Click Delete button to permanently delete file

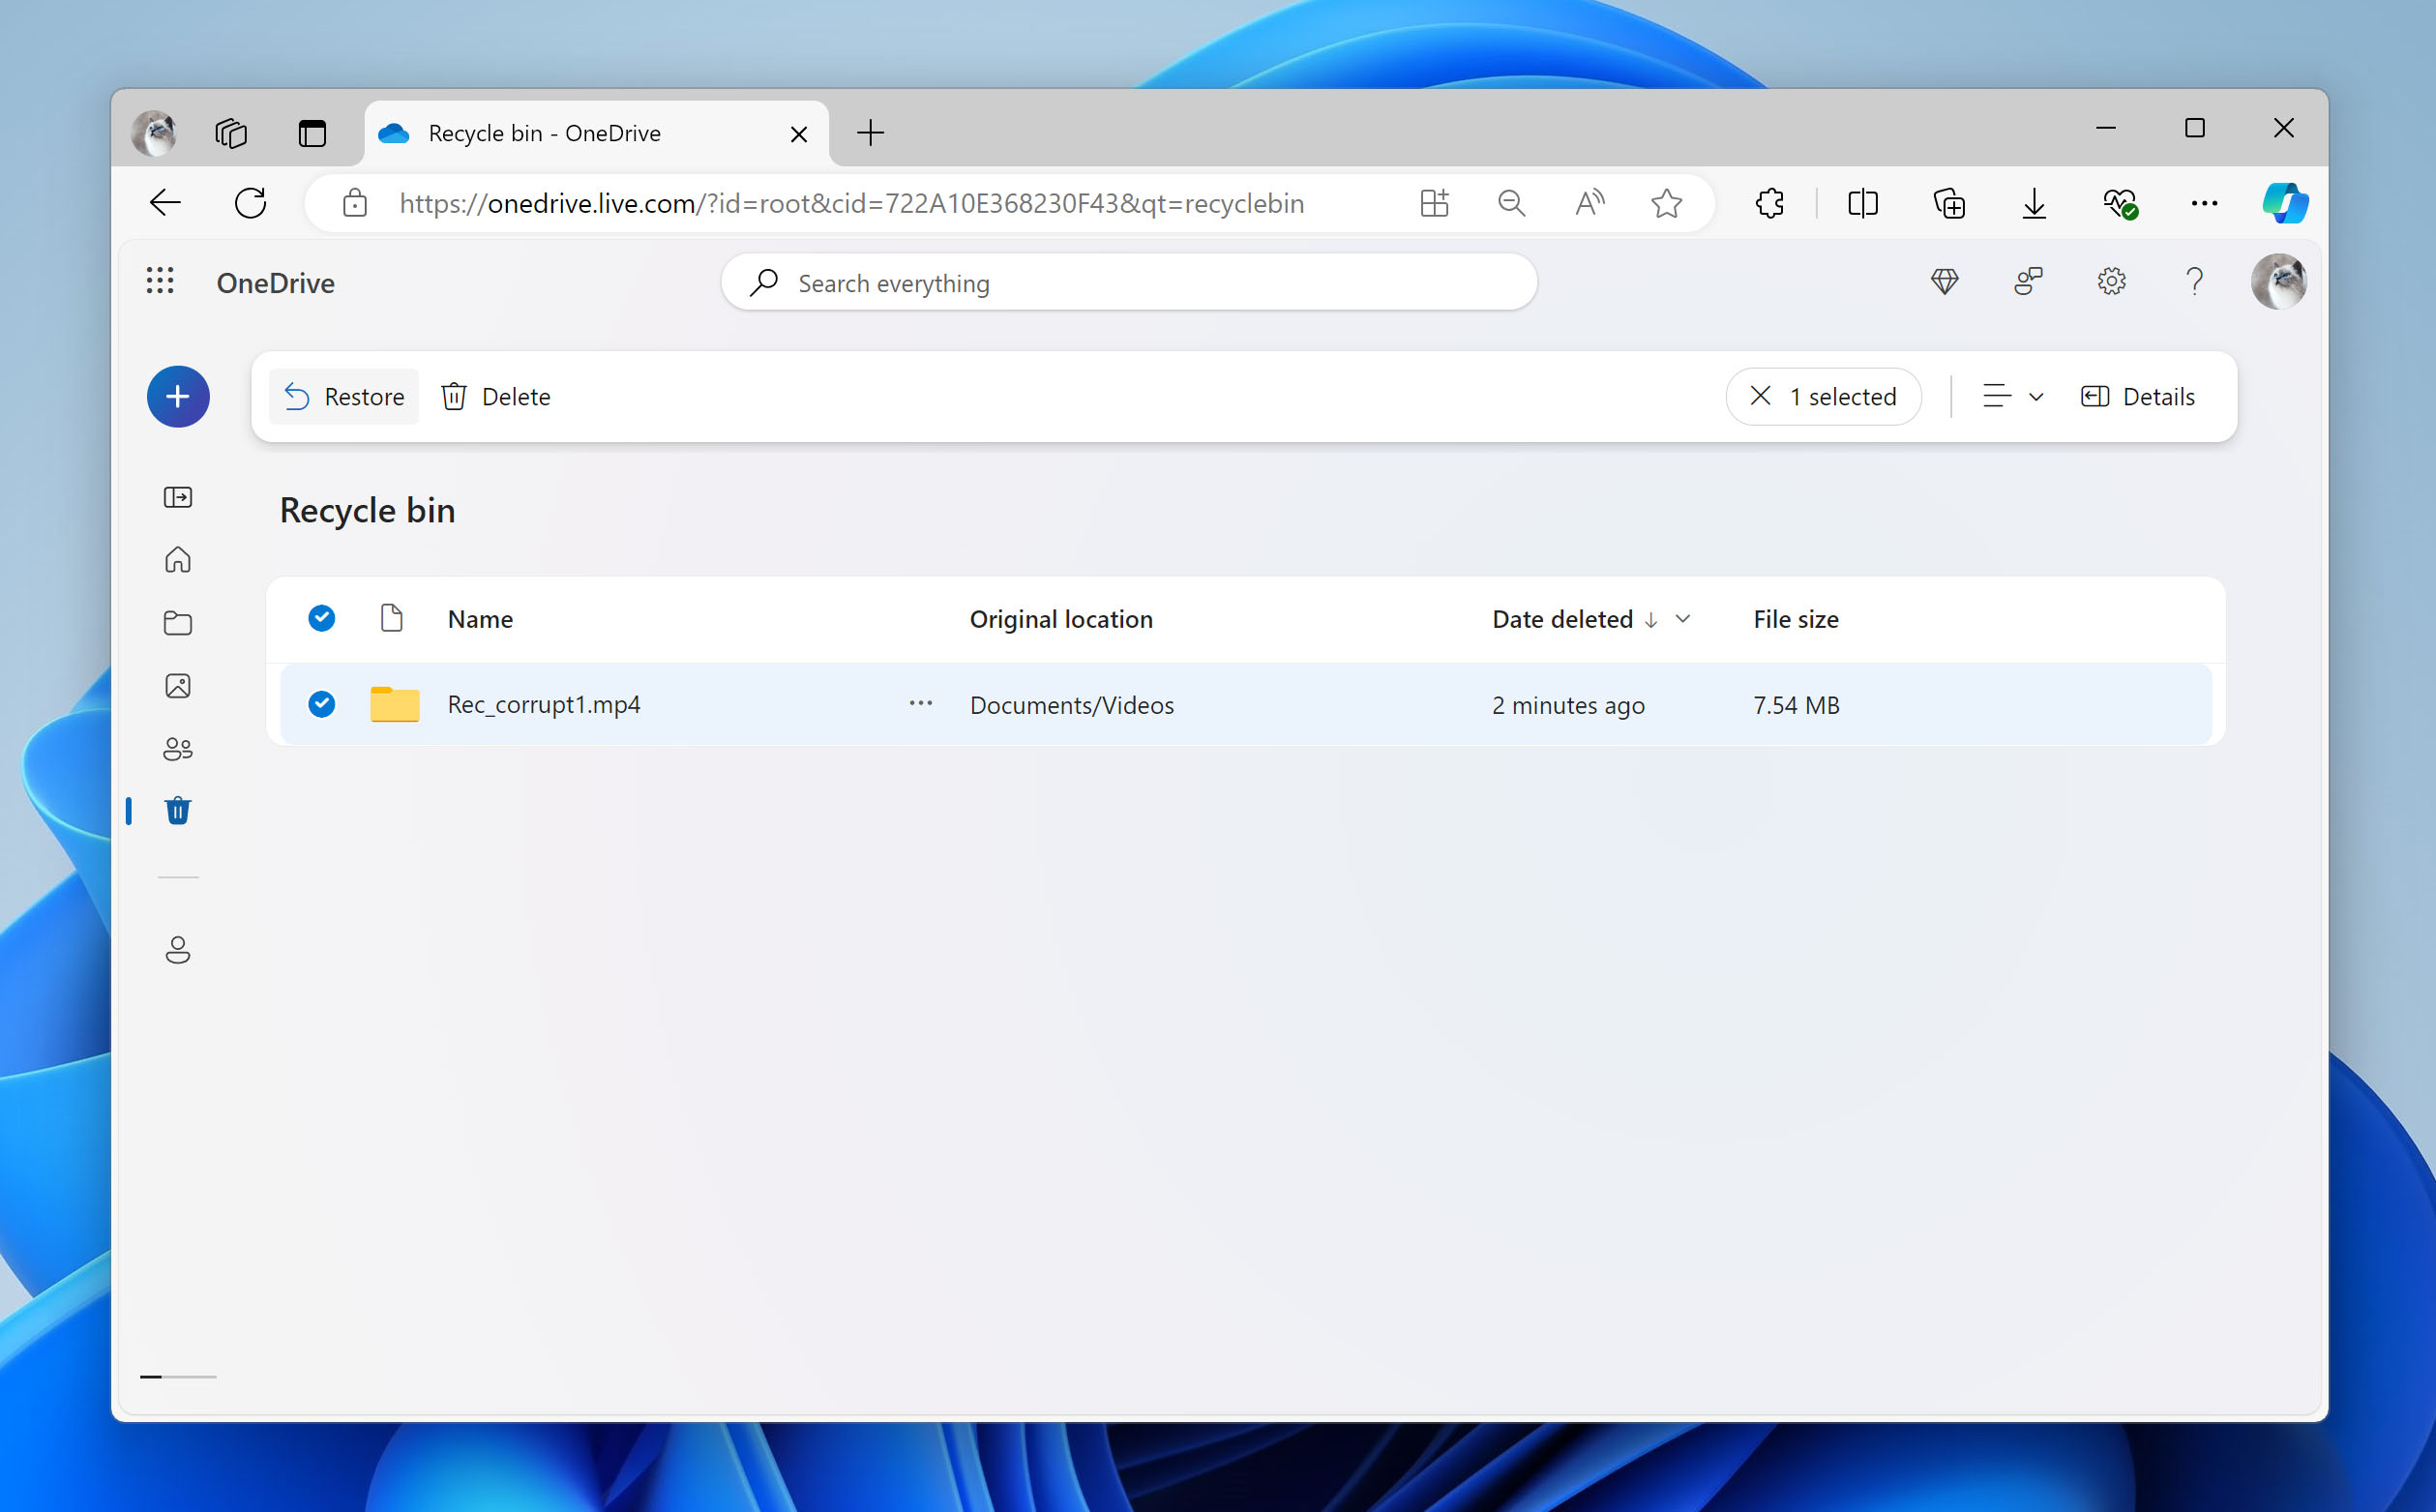[x=496, y=396]
